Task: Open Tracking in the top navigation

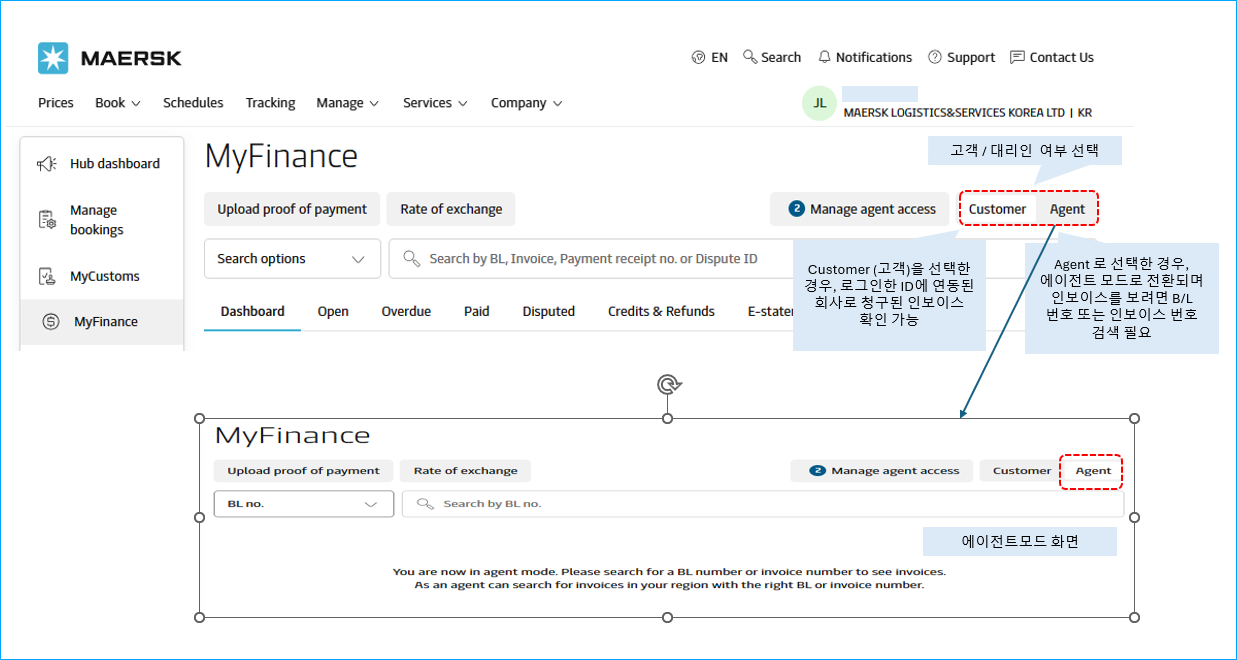Action: [x=270, y=103]
